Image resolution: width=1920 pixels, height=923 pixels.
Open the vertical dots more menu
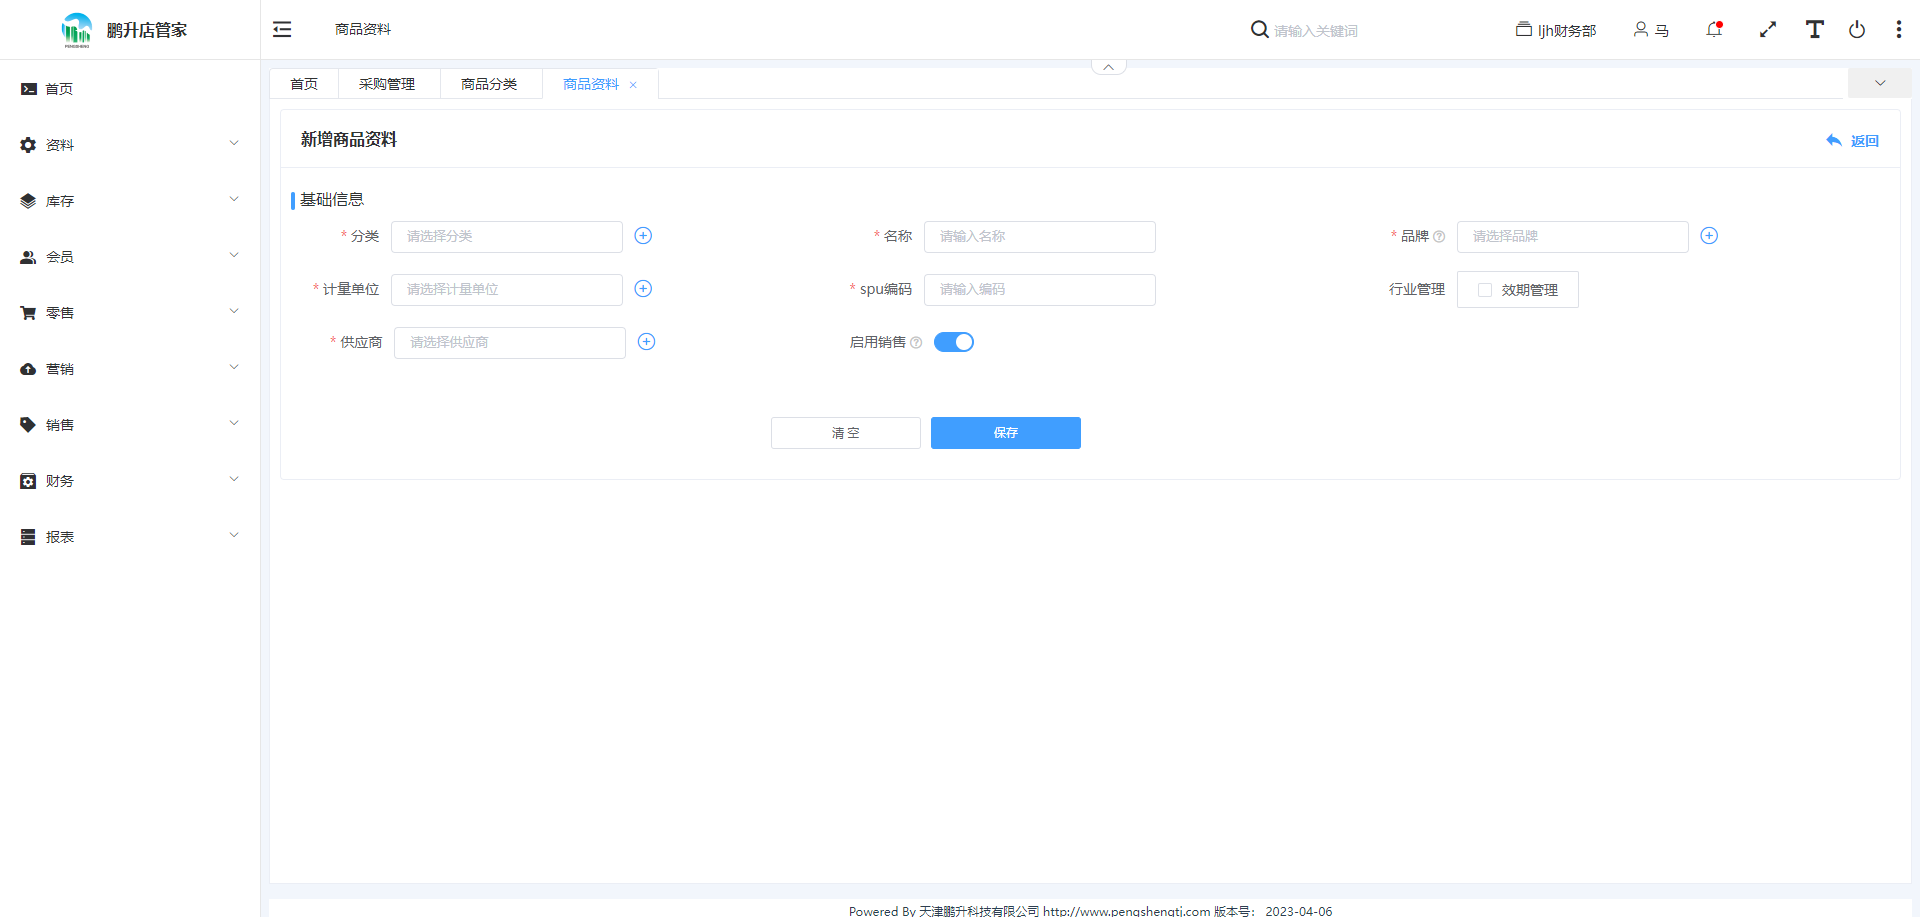pyautogui.click(x=1899, y=29)
